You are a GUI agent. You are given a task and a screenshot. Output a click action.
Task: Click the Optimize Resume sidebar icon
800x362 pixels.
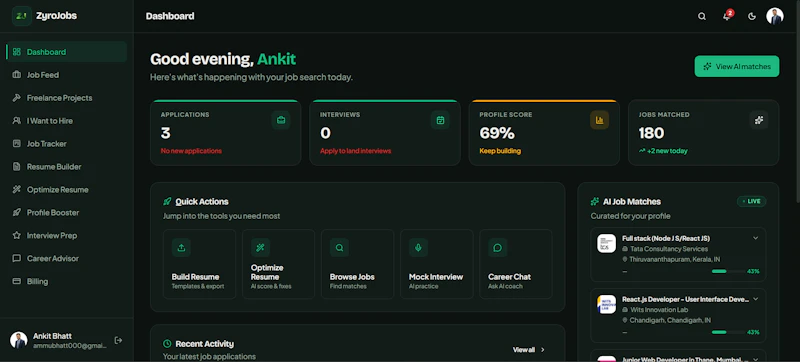click(x=17, y=190)
